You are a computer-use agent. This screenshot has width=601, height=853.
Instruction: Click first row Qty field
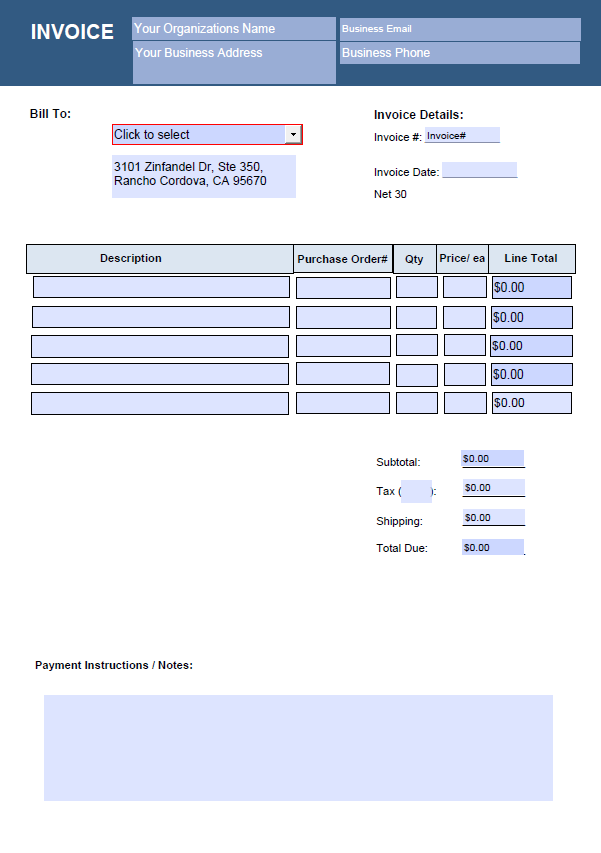tap(417, 287)
